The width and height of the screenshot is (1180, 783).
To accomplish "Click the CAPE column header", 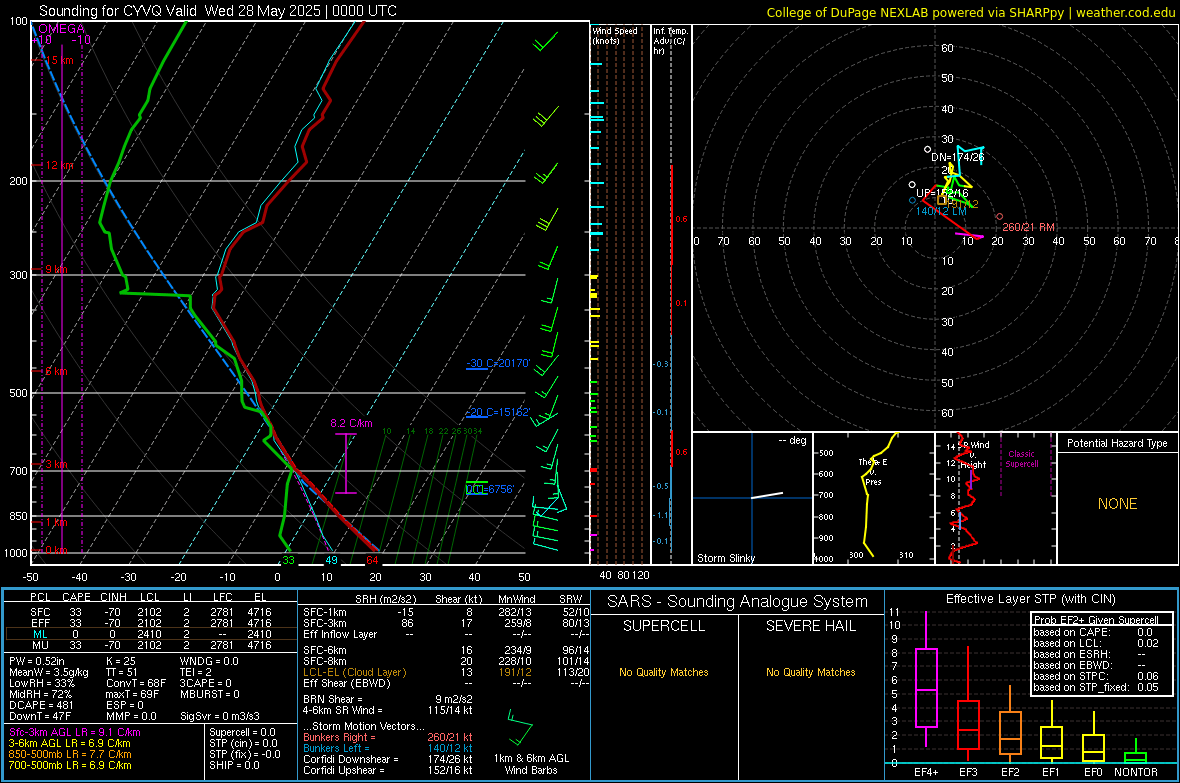I will tap(76, 597).
